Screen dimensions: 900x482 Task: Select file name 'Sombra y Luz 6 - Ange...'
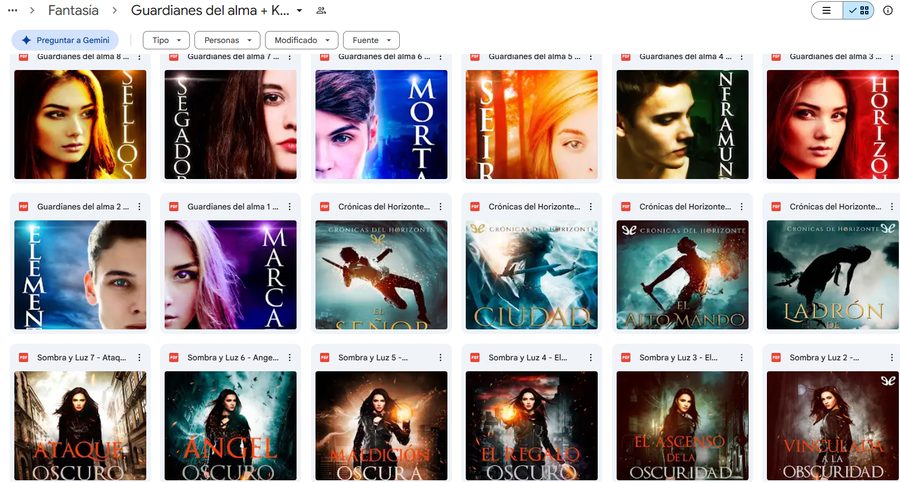[232, 357]
